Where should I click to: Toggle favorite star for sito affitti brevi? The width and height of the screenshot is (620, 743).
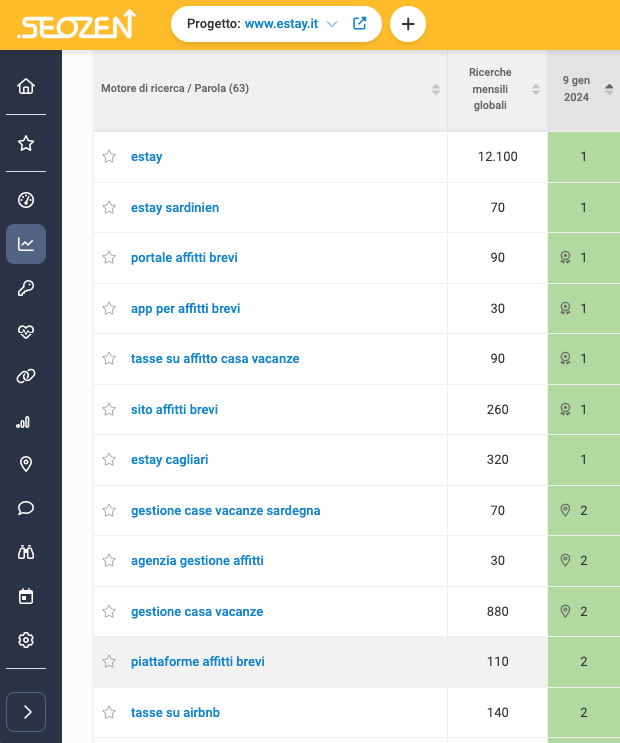click(109, 409)
